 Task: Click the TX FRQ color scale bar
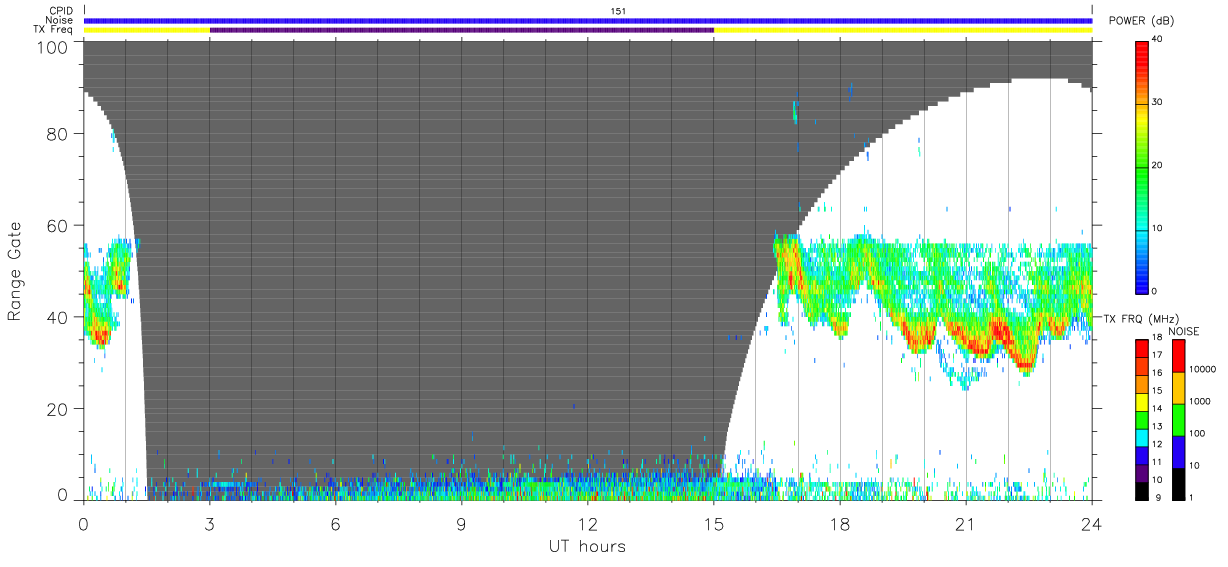1142,419
